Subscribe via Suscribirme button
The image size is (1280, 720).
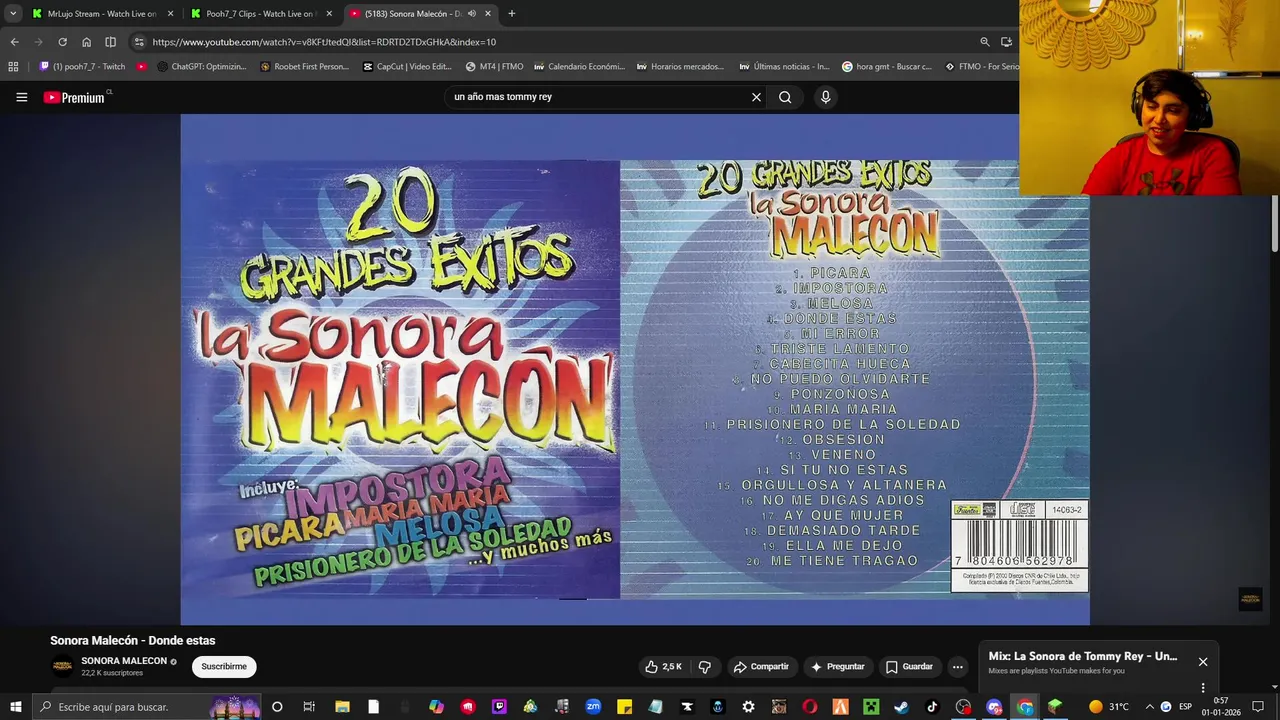[x=224, y=667]
